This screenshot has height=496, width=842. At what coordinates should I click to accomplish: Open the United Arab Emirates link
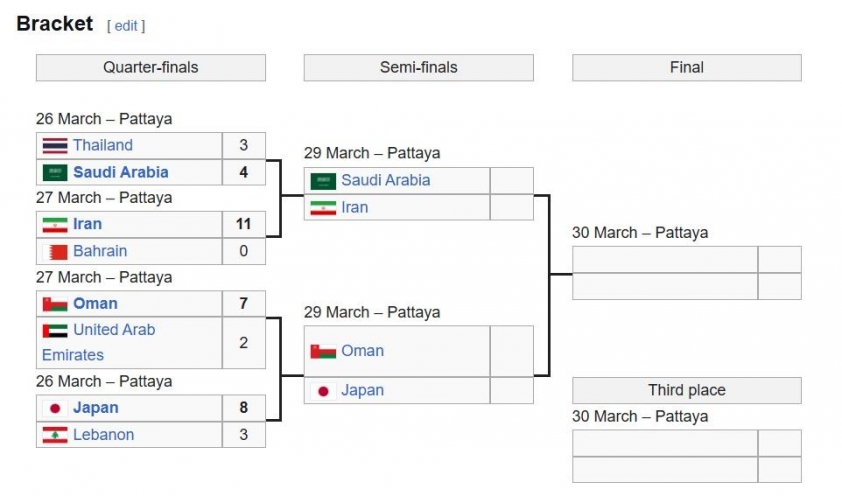coord(99,342)
